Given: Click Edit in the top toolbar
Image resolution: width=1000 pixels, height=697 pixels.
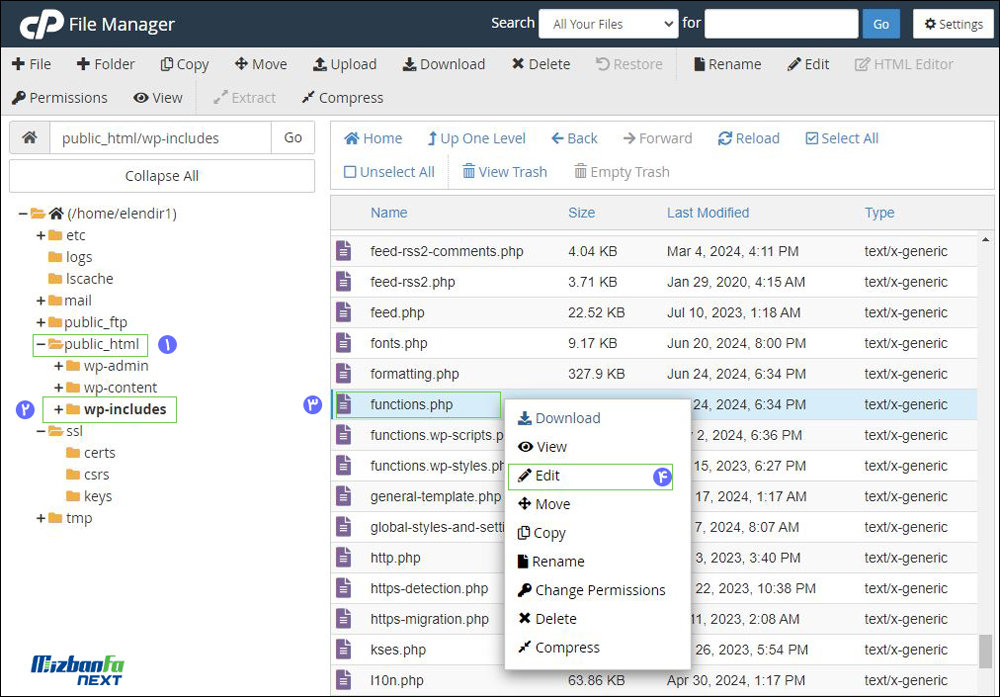Looking at the screenshot, I should click(x=808, y=64).
